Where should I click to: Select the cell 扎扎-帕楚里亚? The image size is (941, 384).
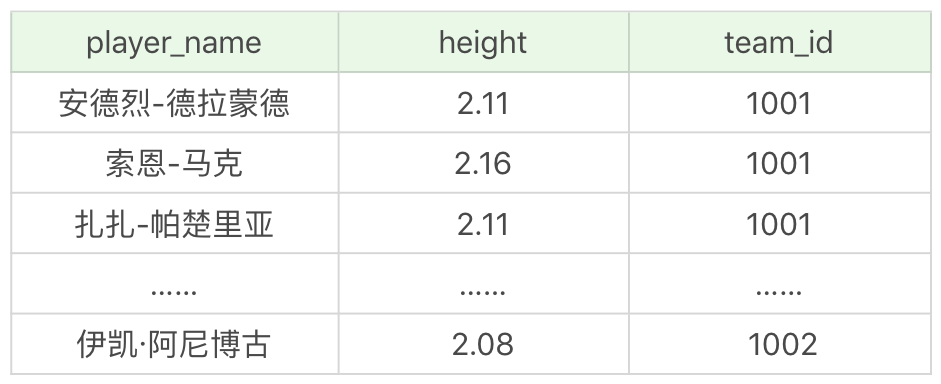pyautogui.click(x=174, y=224)
